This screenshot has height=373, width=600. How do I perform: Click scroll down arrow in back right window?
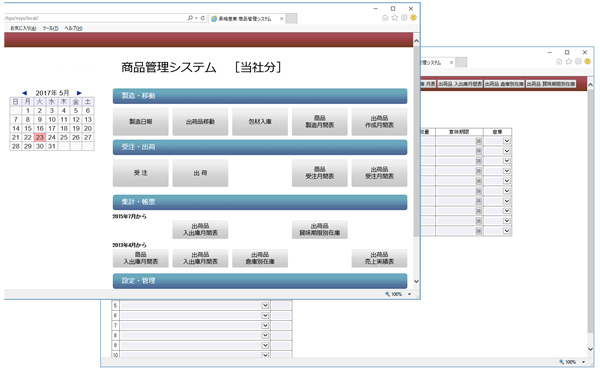click(590, 349)
